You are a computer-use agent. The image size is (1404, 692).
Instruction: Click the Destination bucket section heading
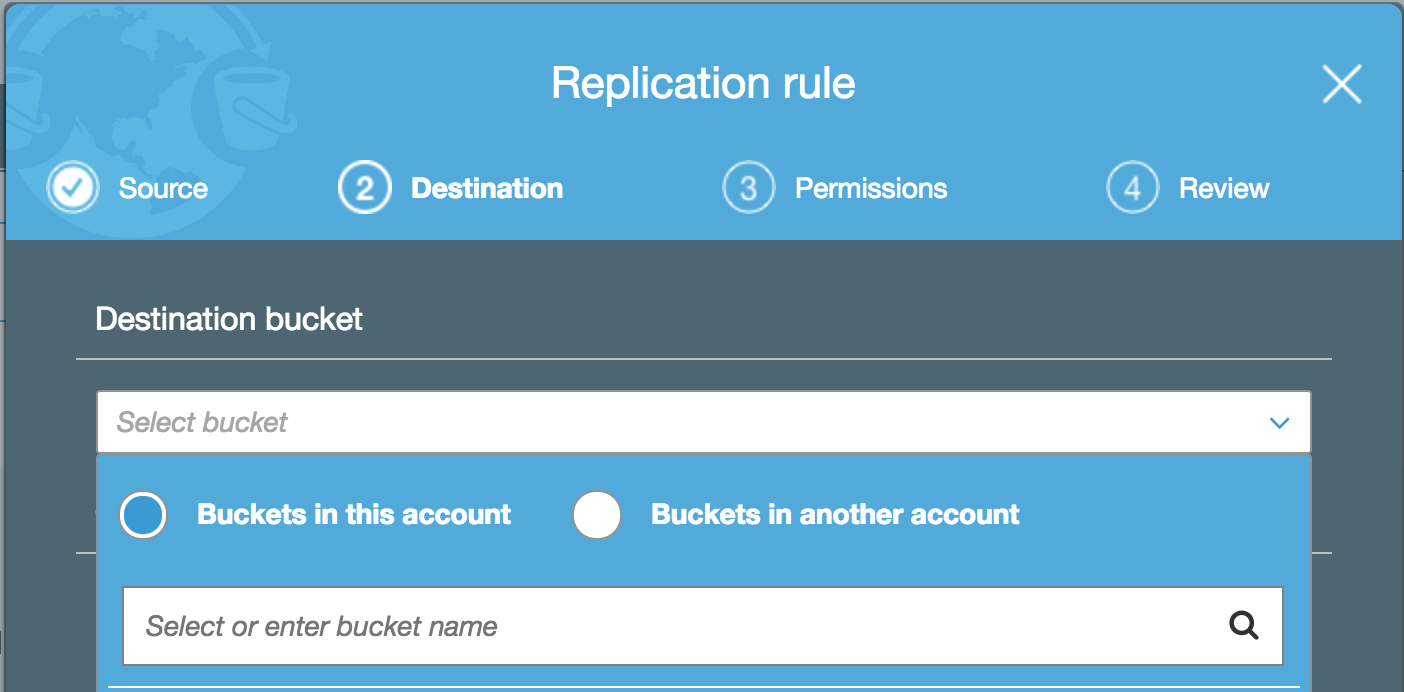point(229,319)
